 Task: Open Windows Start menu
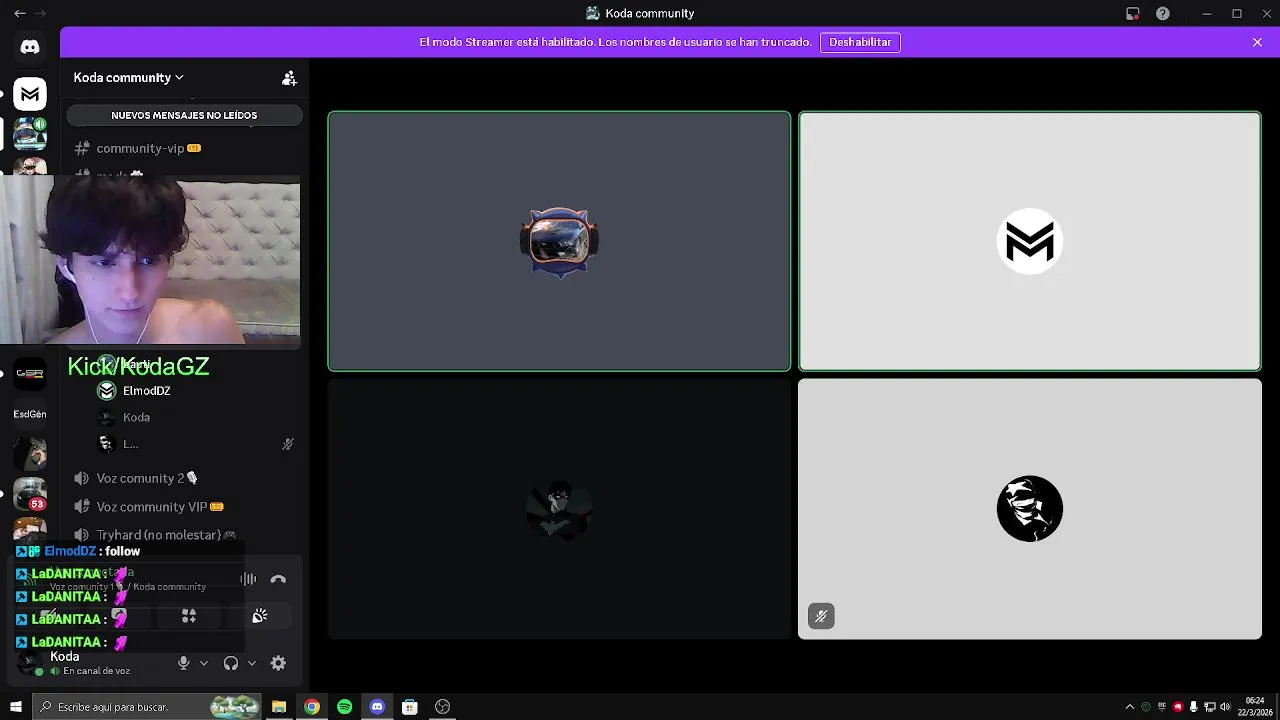pos(16,707)
